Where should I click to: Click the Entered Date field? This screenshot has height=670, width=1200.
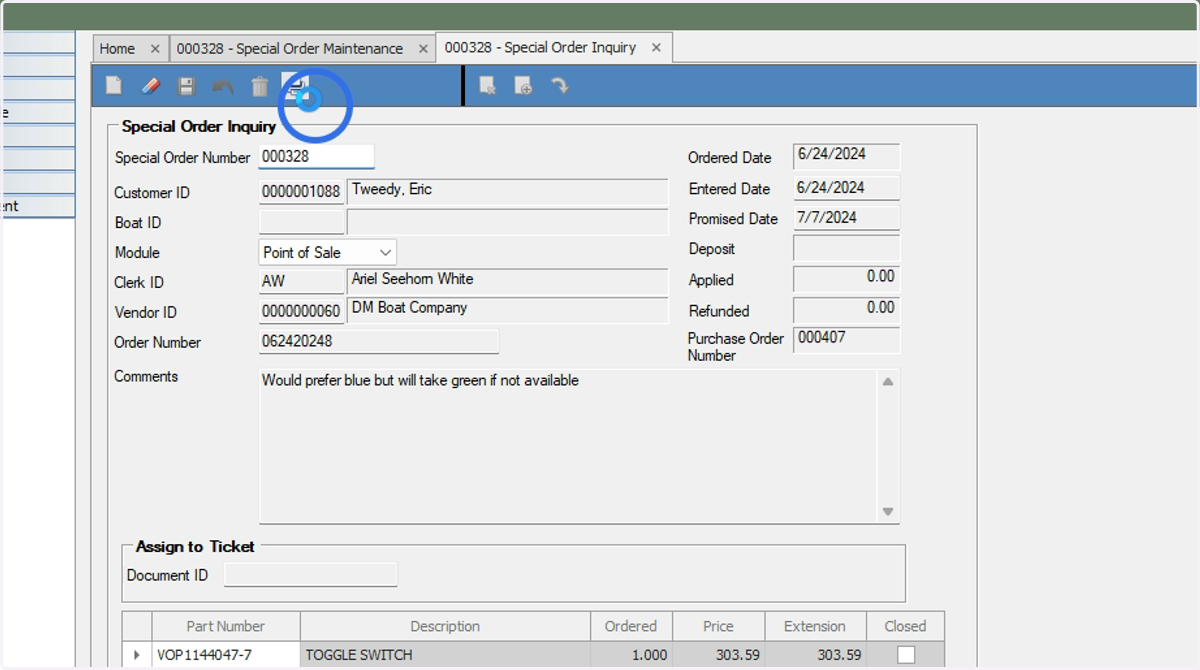pyautogui.click(x=846, y=188)
